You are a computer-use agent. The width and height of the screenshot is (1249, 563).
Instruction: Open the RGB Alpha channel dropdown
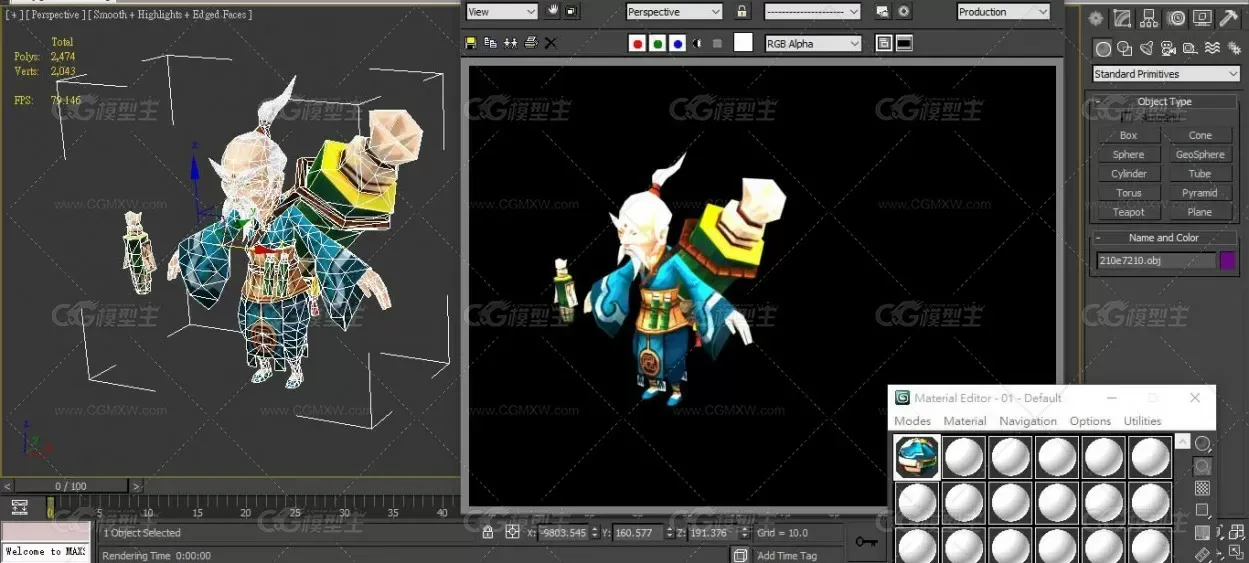point(813,44)
